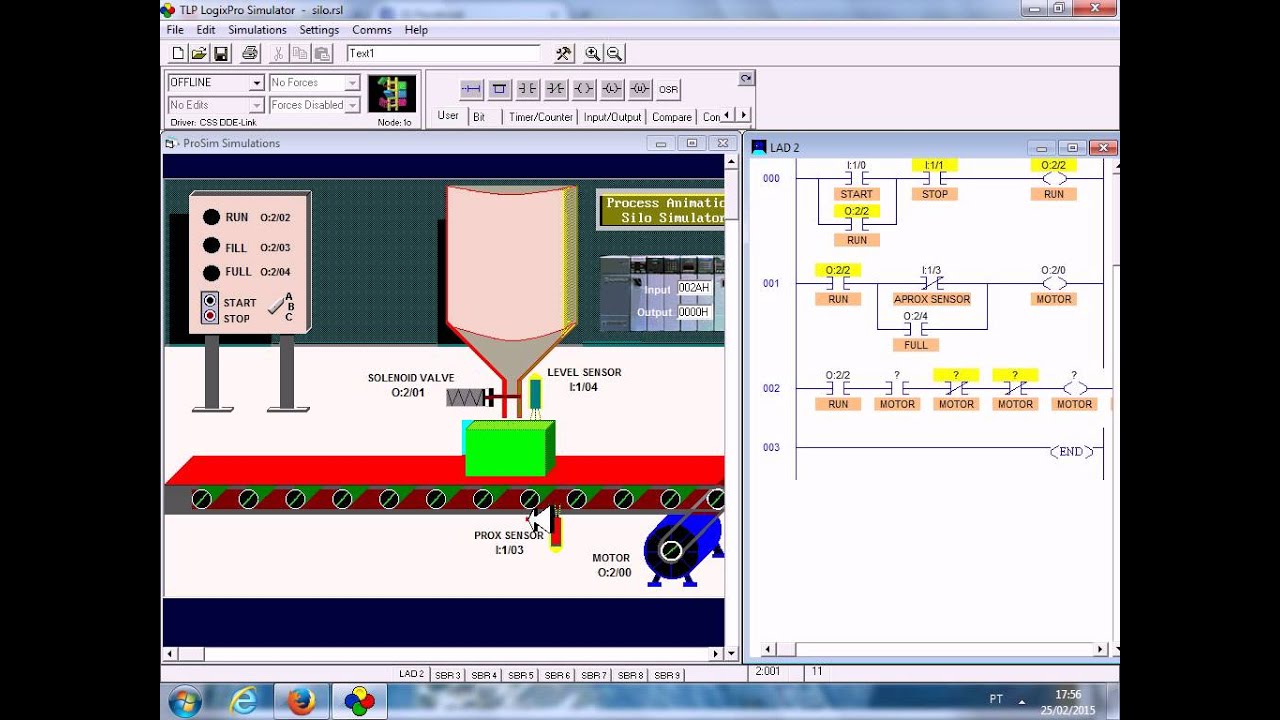Select the FULL contact on rung 001 branch
The height and width of the screenshot is (720, 1280).
point(915,330)
